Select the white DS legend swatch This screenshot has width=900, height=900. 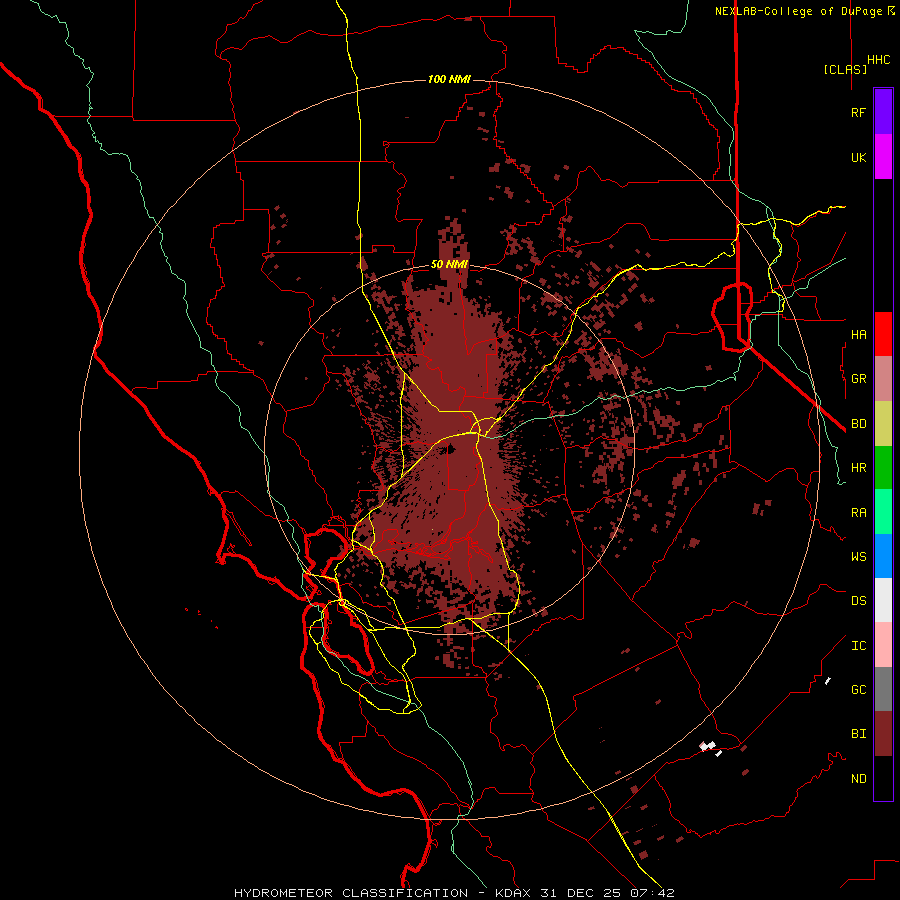point(883,600)
